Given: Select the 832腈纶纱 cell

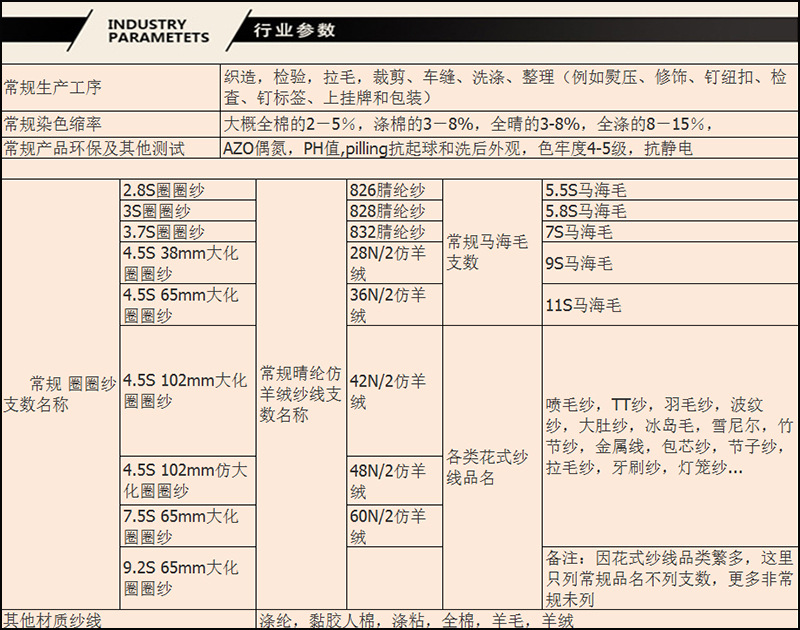Looking at the screenshot, I should 394,232.
